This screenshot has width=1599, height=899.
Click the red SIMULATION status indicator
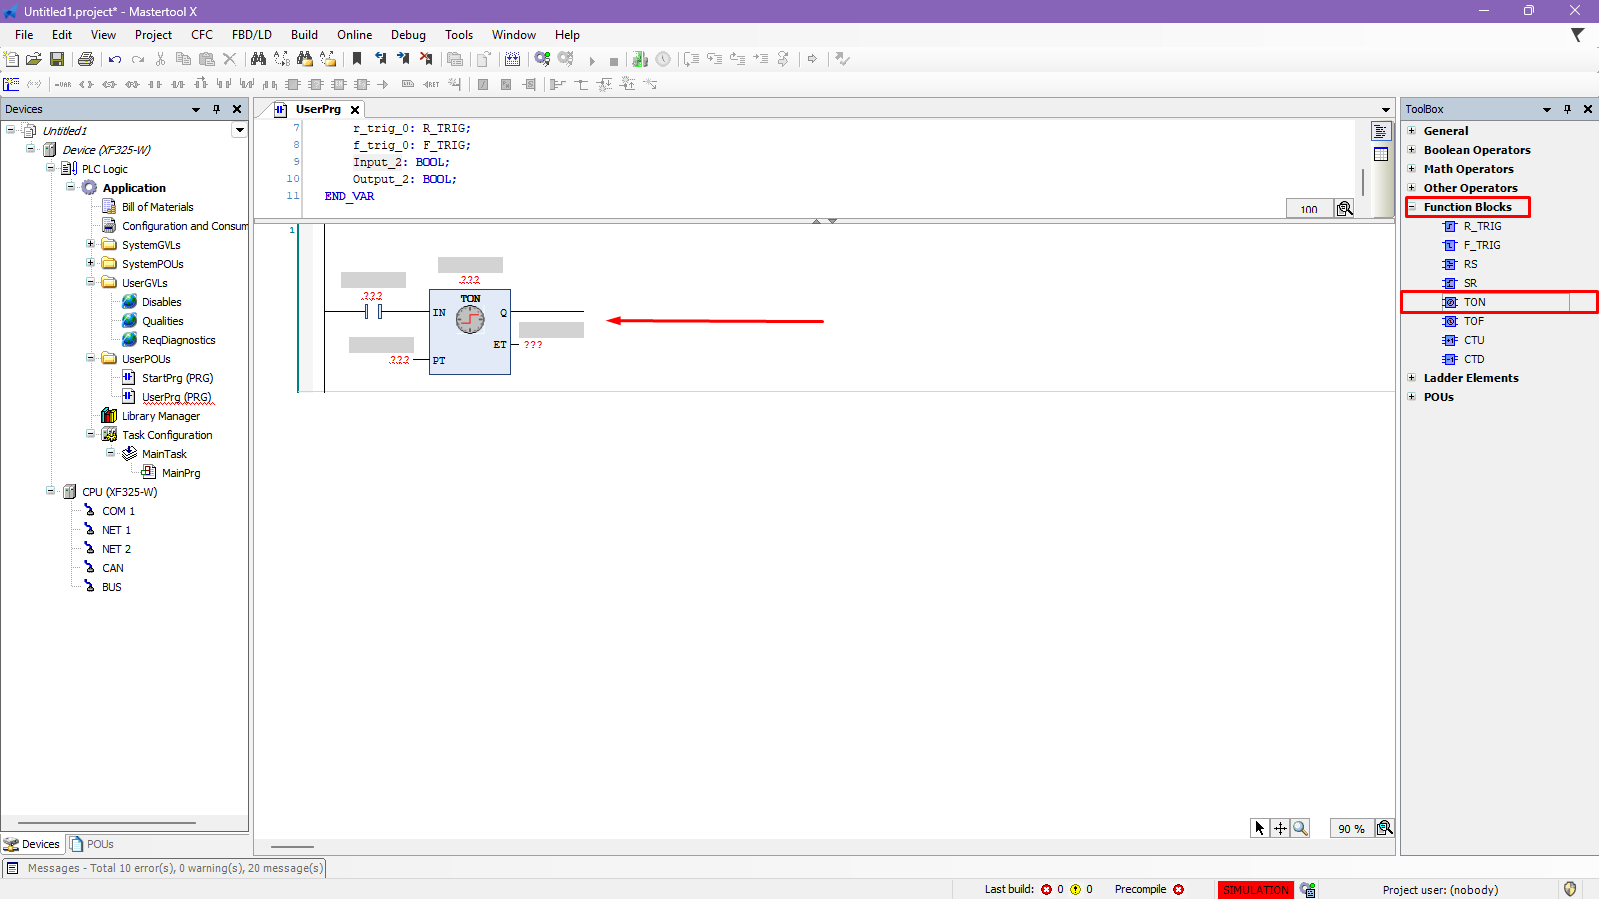click(1255, 889)
